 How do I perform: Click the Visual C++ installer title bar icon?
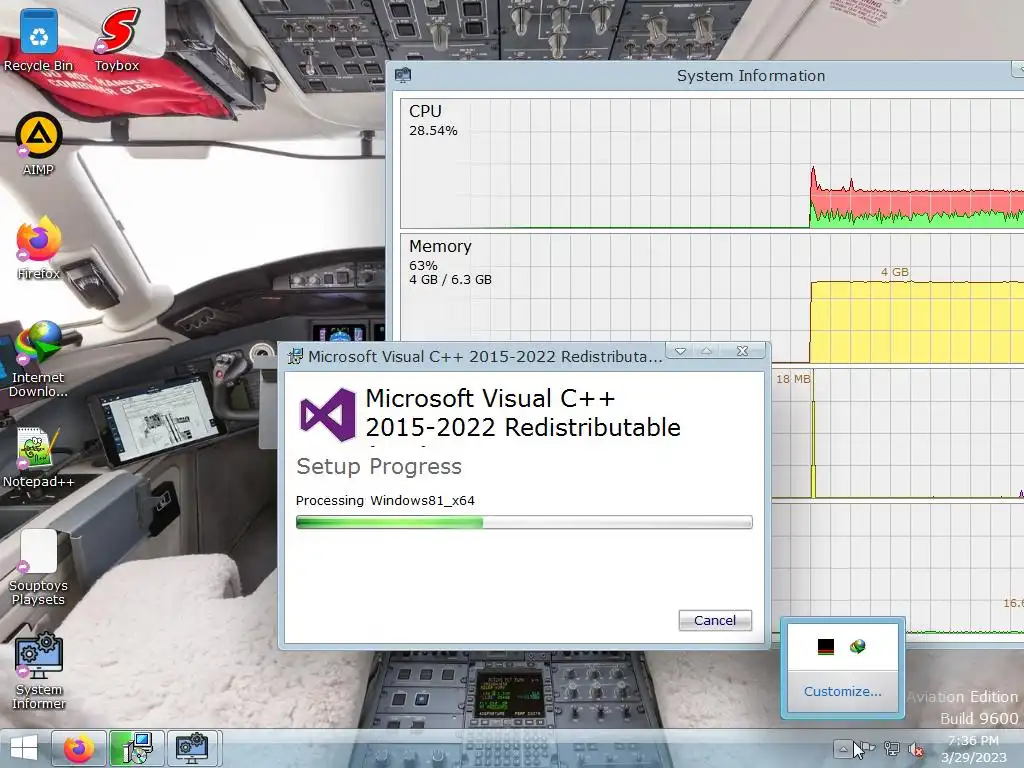(x=295, y=356)
